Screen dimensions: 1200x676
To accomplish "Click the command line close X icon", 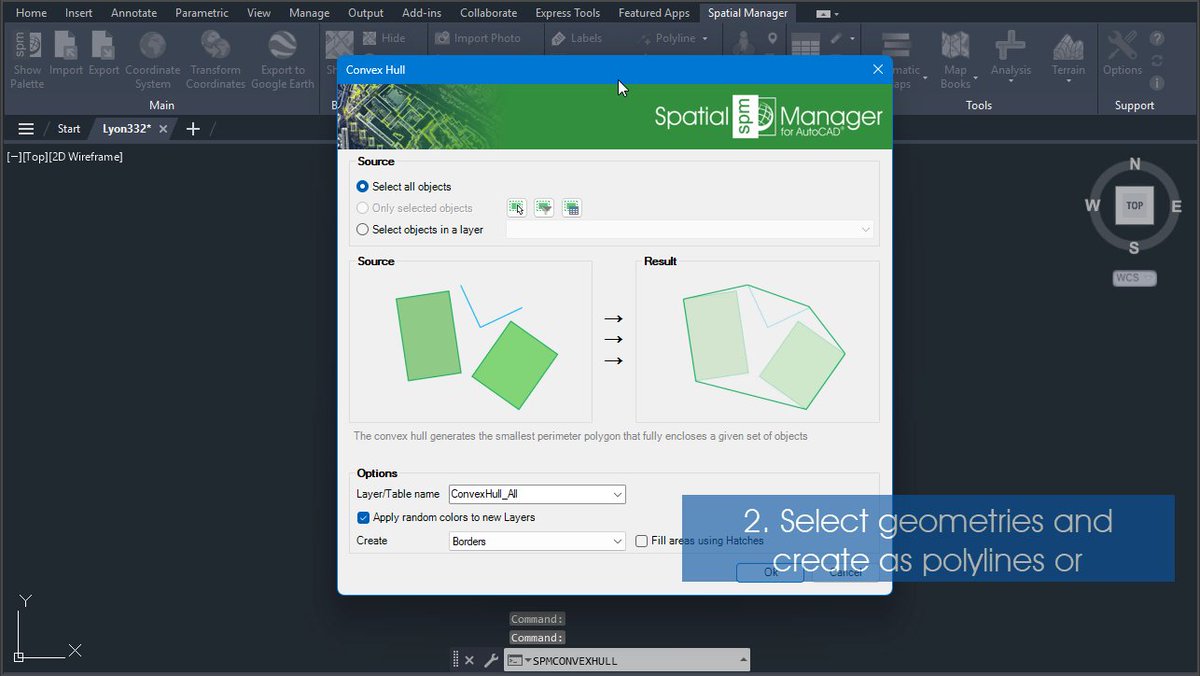I will (x=469, y=660).
